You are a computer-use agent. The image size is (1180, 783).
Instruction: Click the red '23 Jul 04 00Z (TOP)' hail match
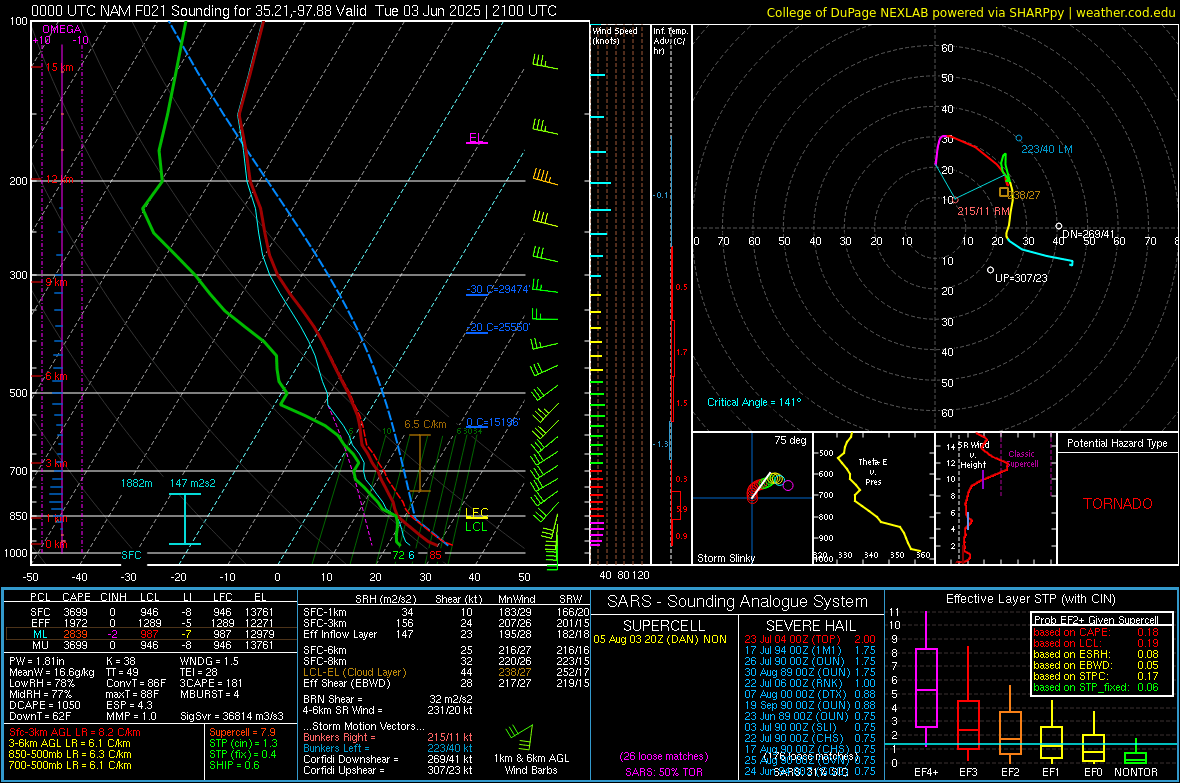click(792, 639)
